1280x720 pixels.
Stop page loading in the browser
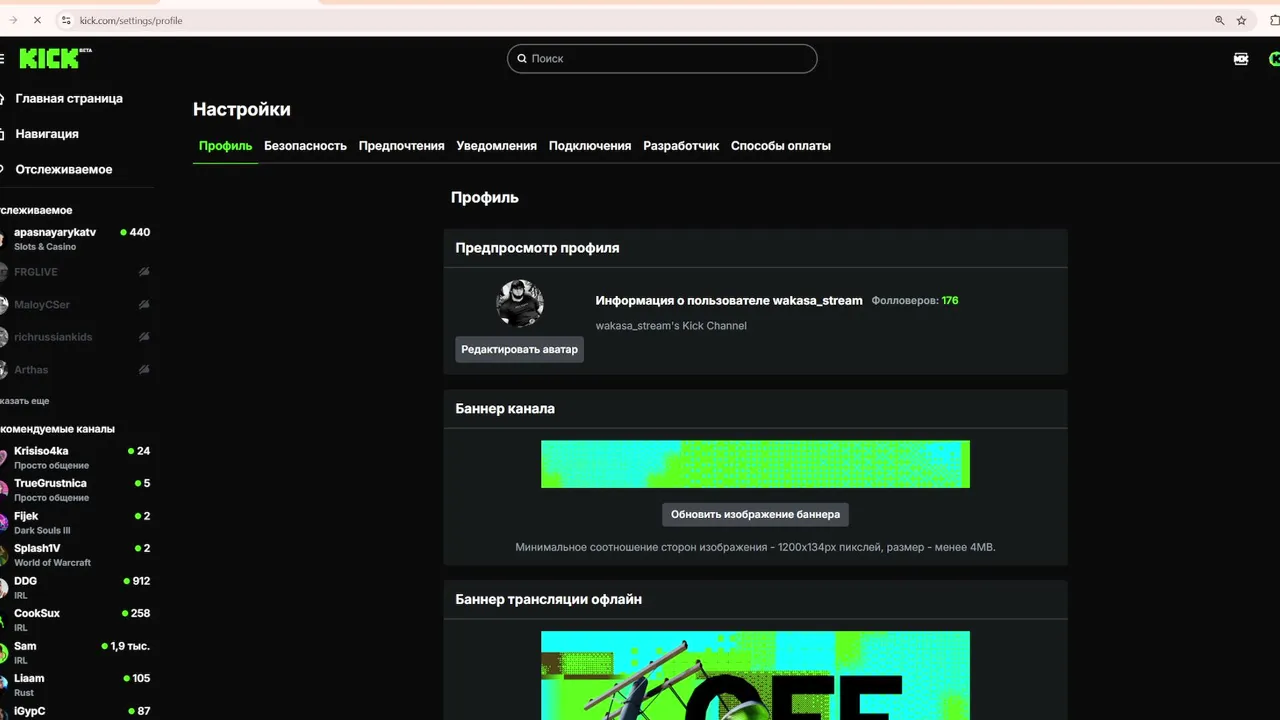37,20
